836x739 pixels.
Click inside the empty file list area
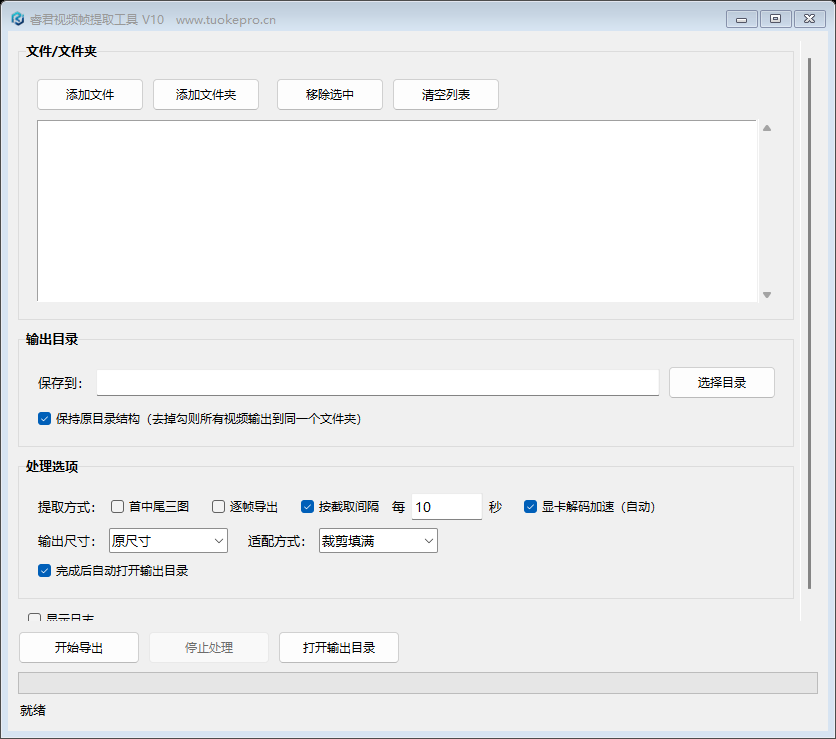[x=397, y=211]
